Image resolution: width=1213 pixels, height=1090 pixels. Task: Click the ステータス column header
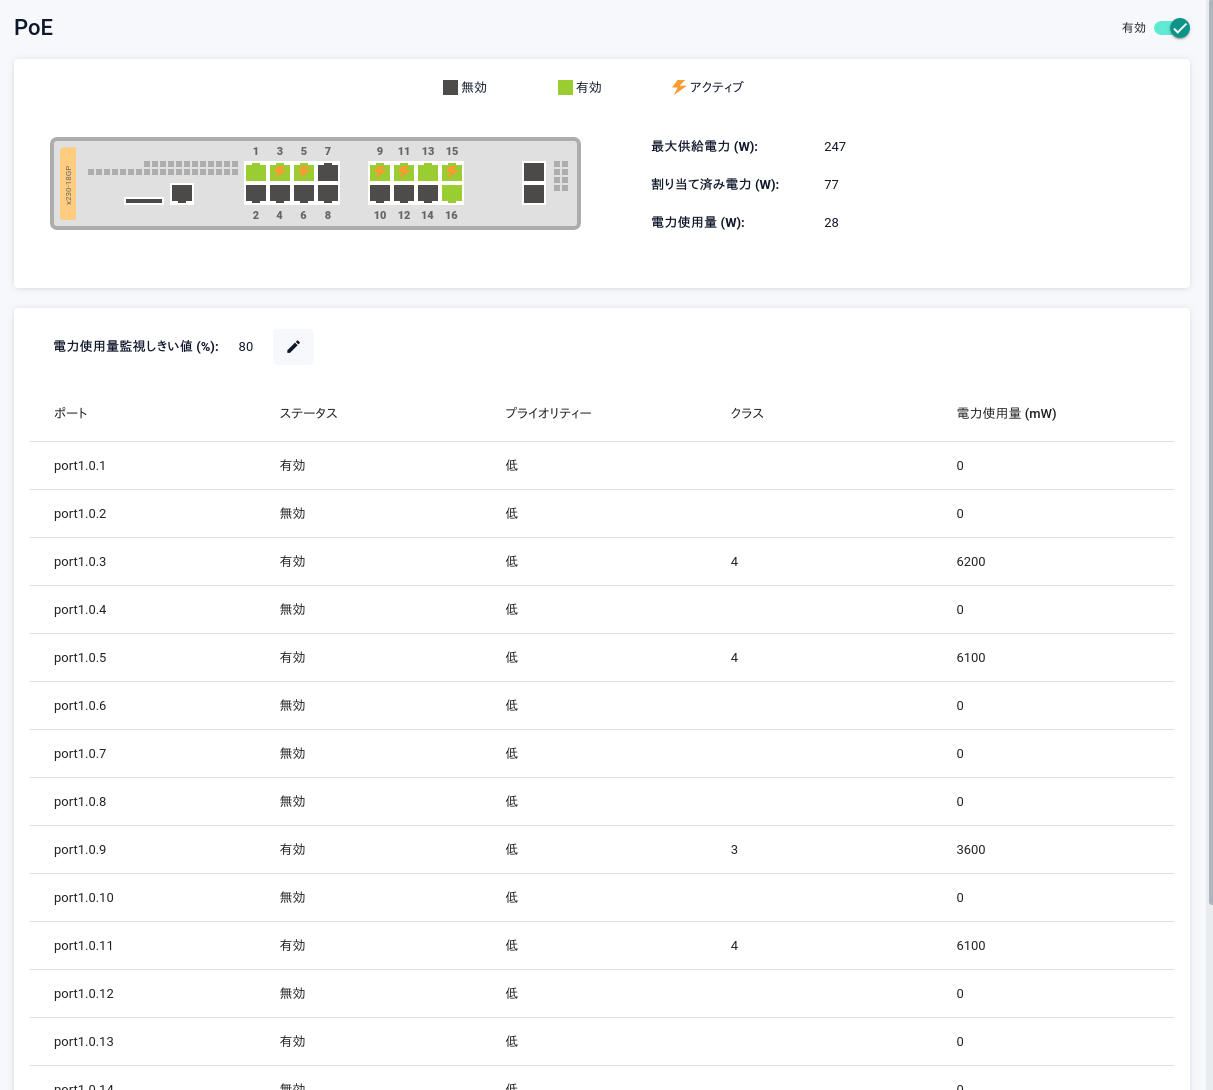pyautogui.click(x=308, y=413)
